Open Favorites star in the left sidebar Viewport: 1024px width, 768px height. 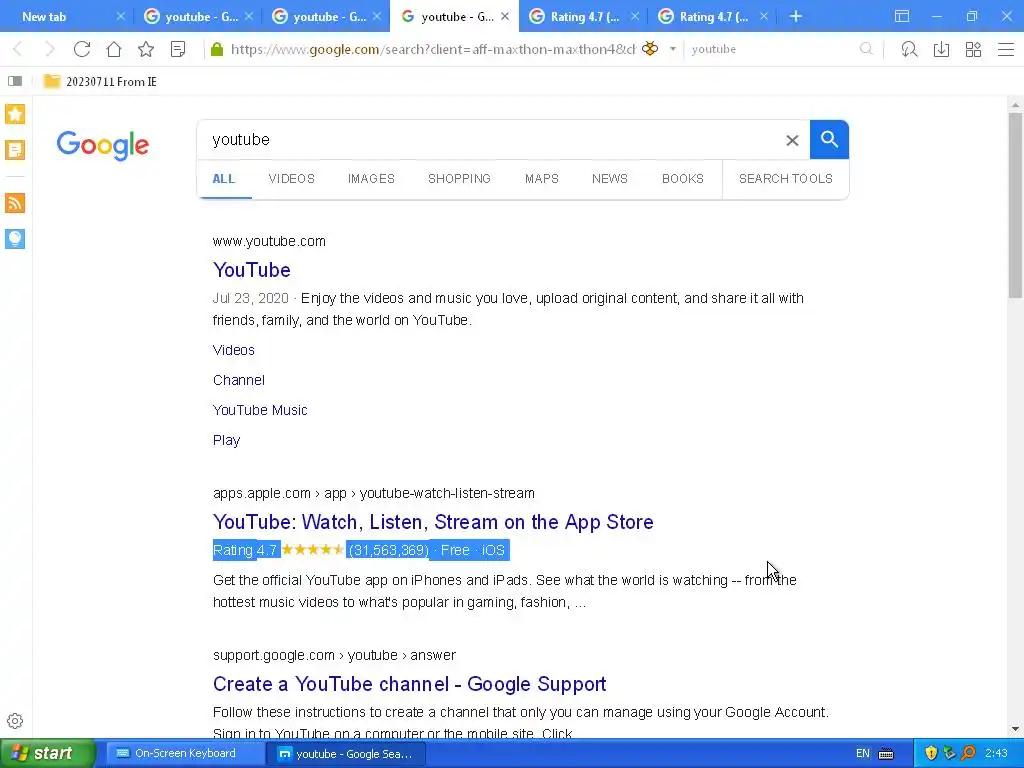pos(15,114)
